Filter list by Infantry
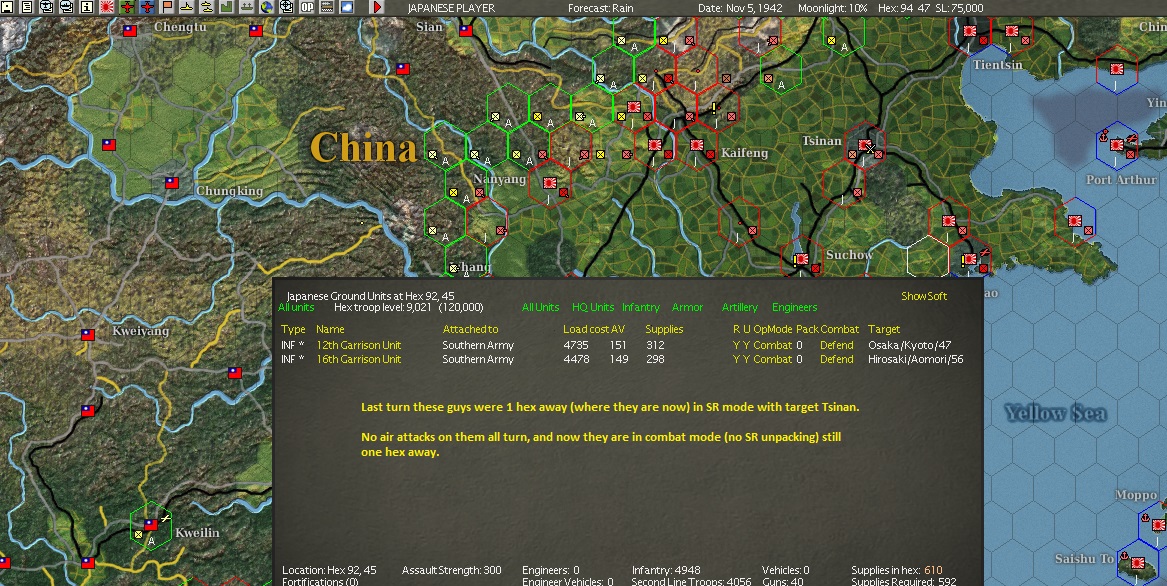This screenshot has width=1167, height=586. tap(641, 307)
